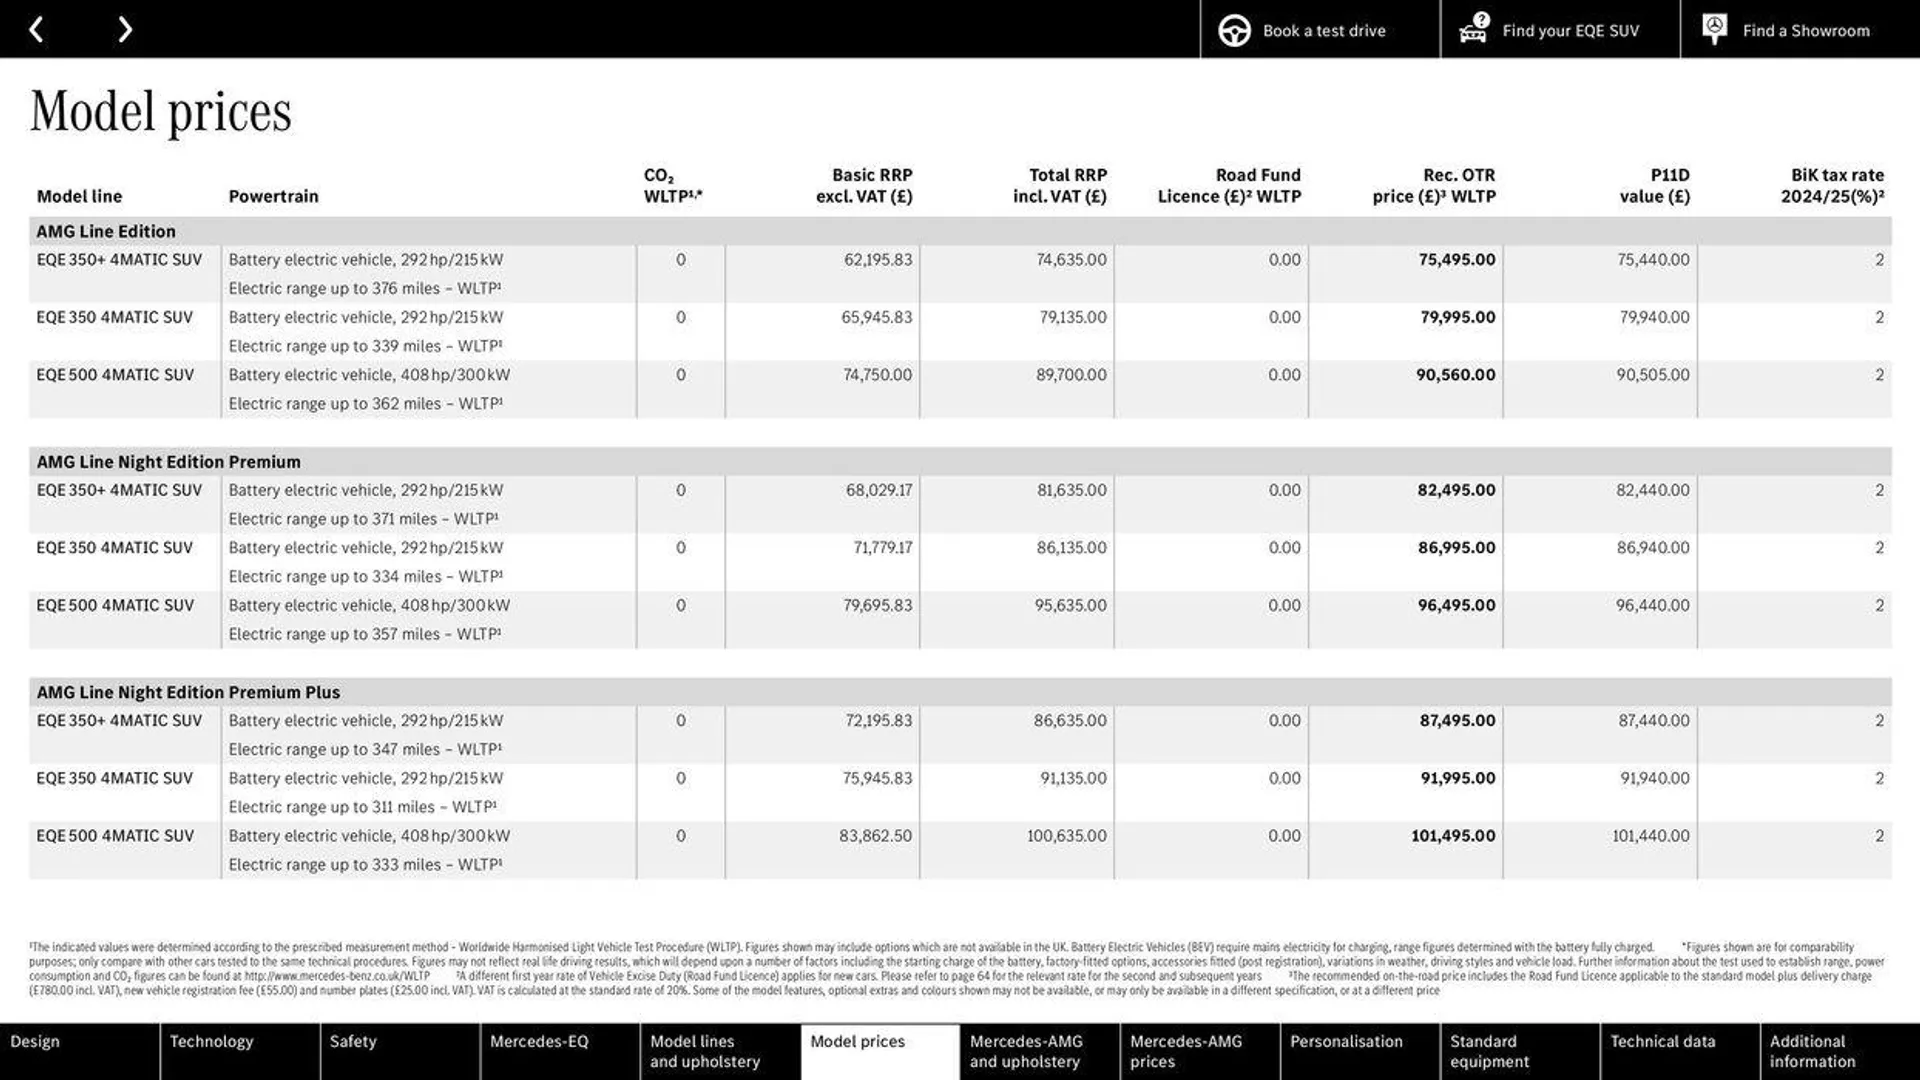
Task: Open Mercedes-AMG prices tab
Action: 1200,1051
